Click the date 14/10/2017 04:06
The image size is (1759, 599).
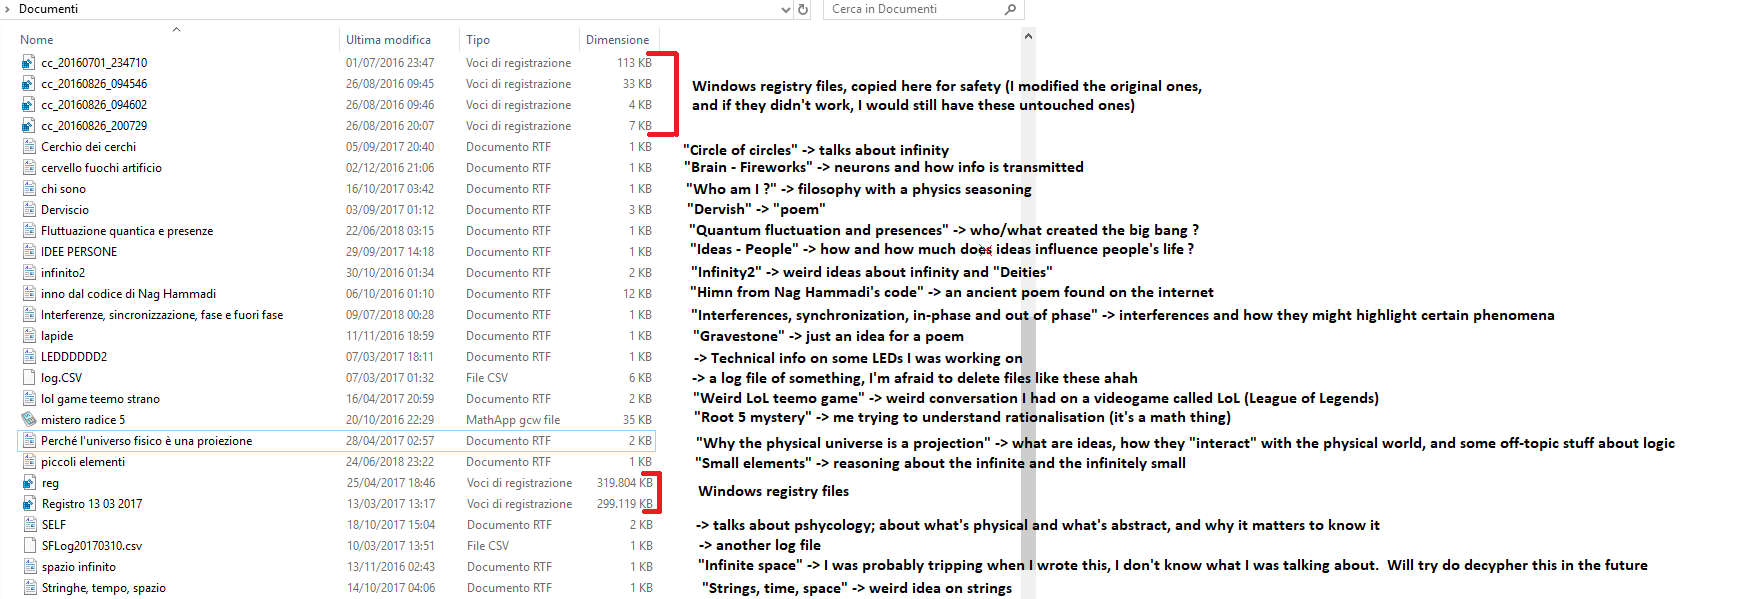(x=391, y=587)
